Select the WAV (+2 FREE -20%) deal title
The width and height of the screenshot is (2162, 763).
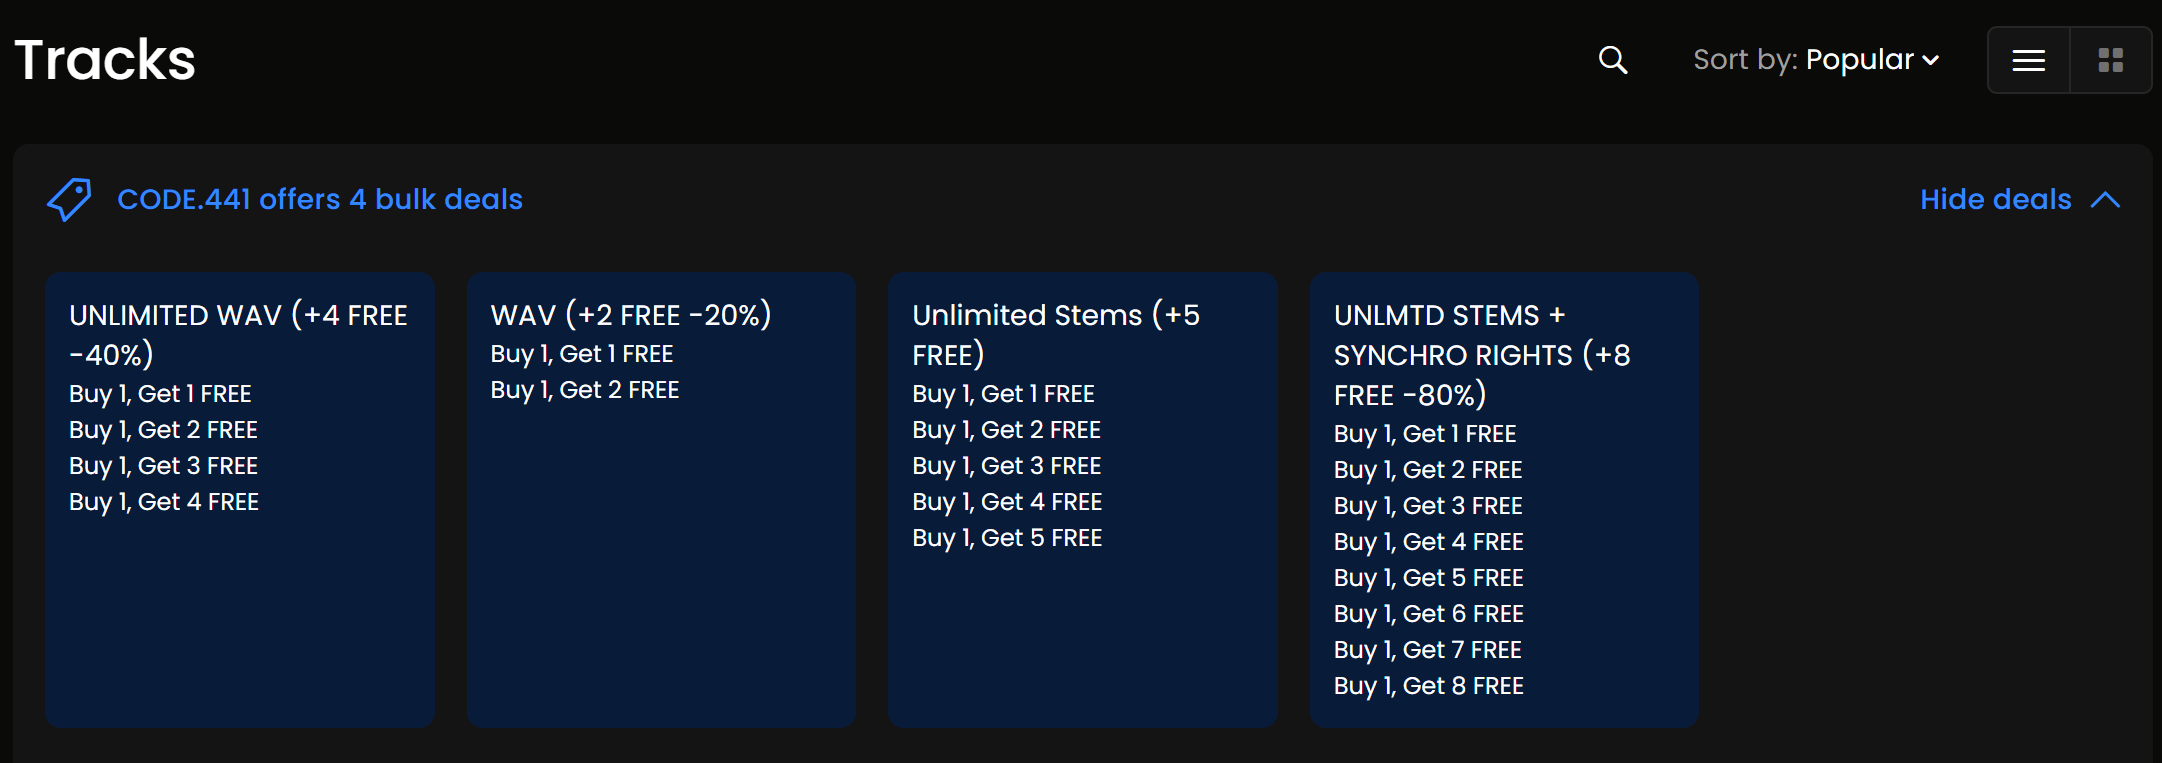631,315
